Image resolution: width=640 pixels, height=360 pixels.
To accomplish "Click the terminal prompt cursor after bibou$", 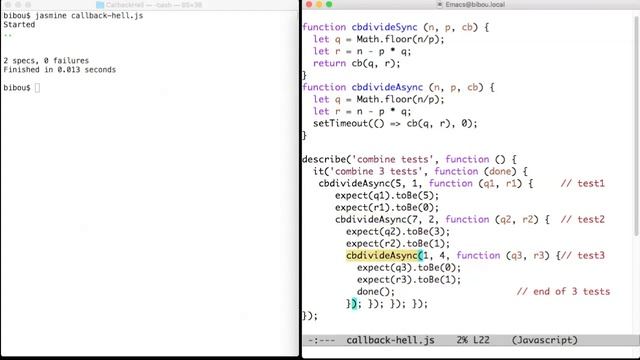I will [37, 88].
